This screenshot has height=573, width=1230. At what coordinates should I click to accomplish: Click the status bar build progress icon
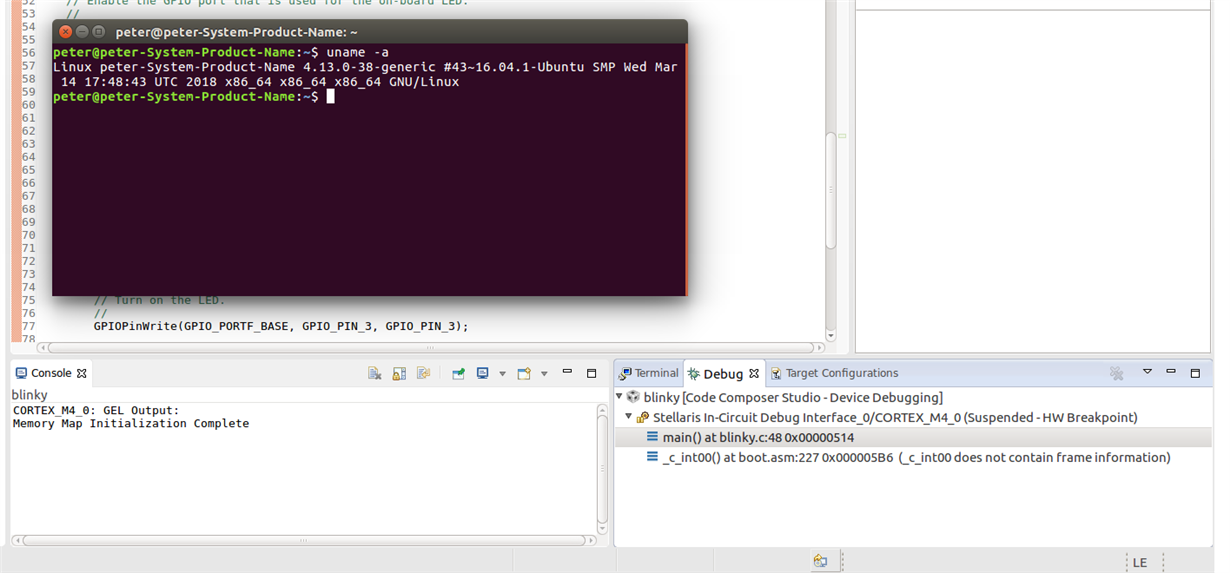820,562
